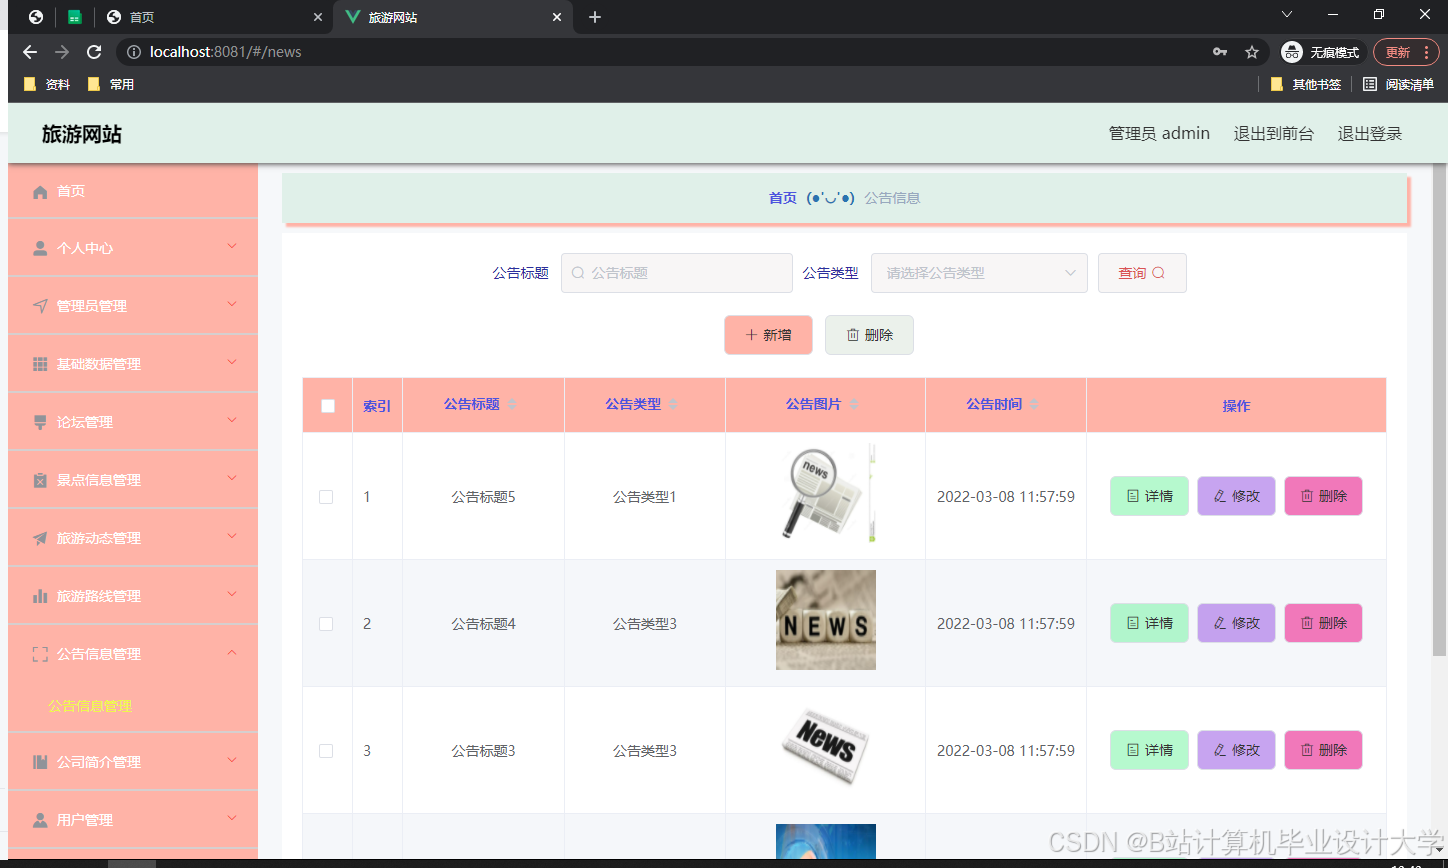Expand 论坛管理 with its chevron
Image resolution: width=1448 pixels, height=868 pixels.
[x=232, y=420]
